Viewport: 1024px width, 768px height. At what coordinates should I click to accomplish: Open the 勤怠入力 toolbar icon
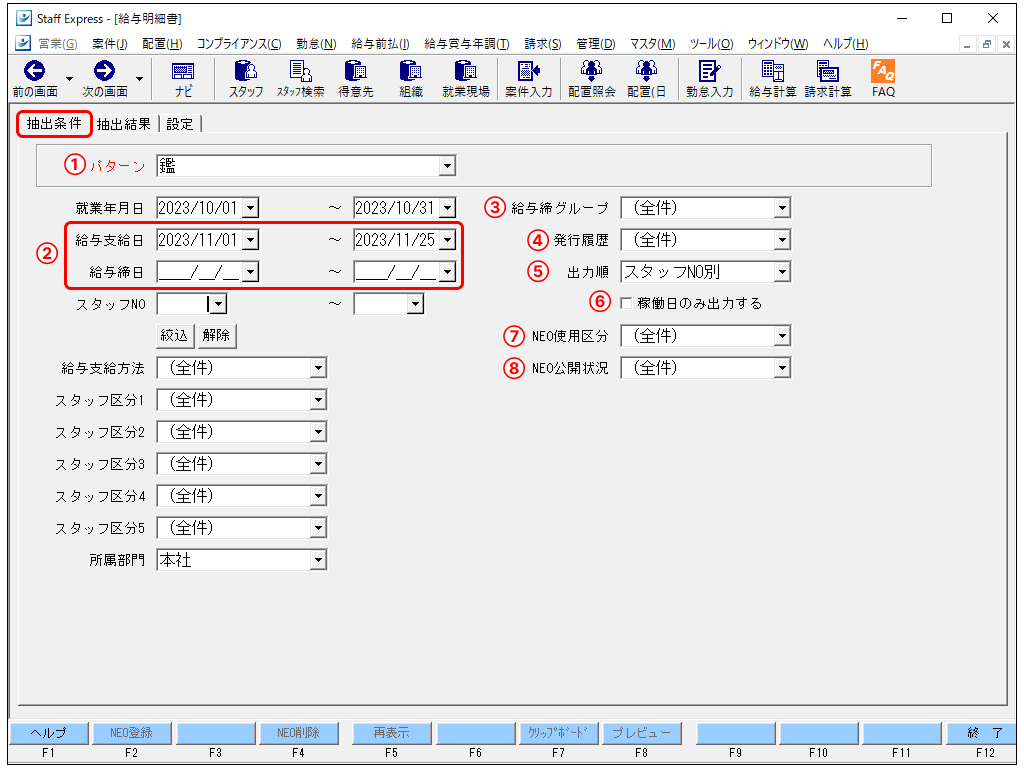point(709,71)
